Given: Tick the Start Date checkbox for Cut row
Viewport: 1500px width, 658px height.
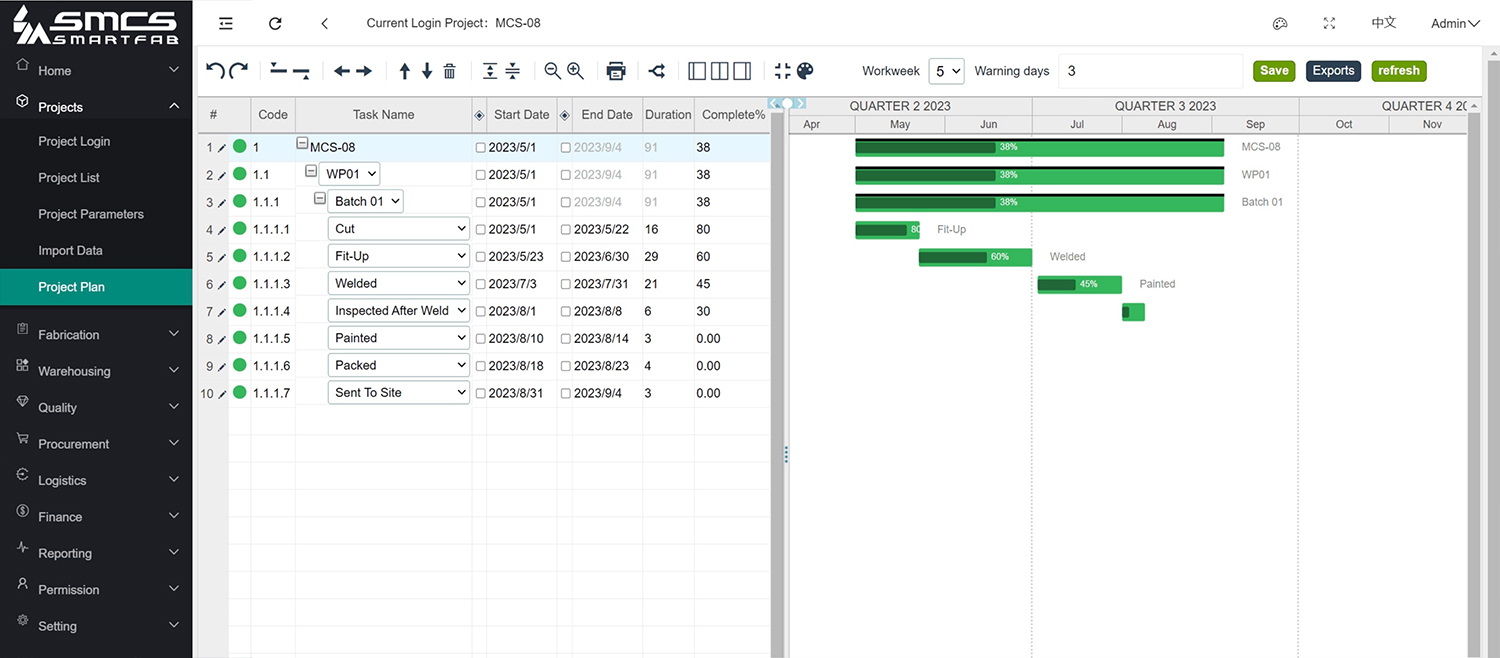Looking at the screenshot, I should [x=481, y=230].
